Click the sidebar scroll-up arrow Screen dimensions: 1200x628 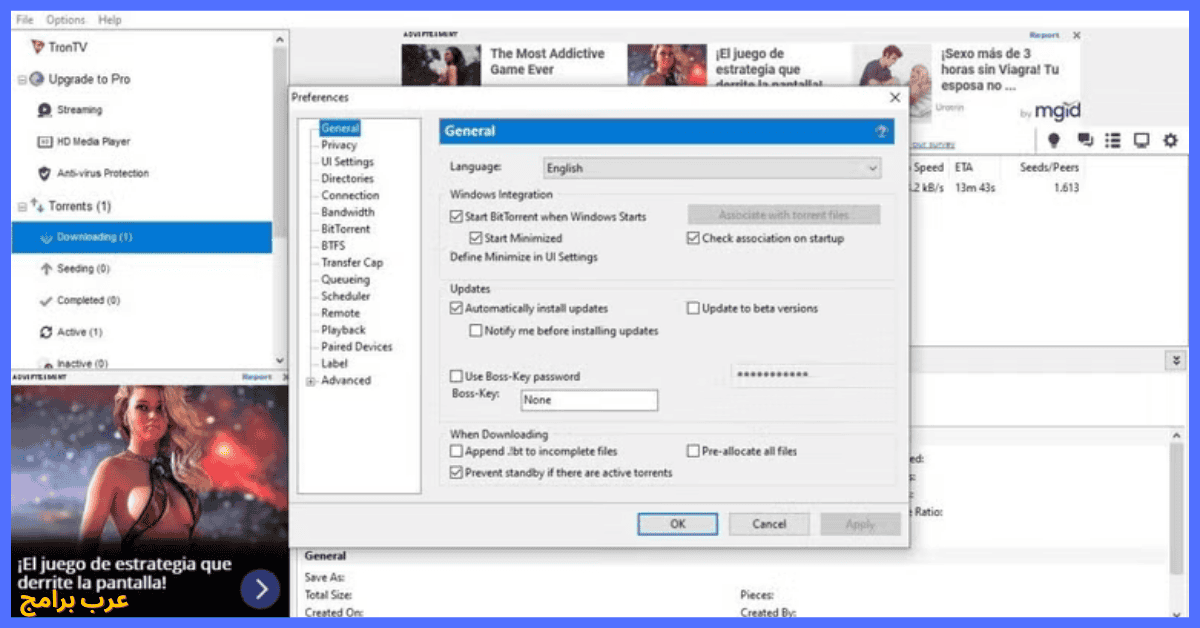(280, 39)
